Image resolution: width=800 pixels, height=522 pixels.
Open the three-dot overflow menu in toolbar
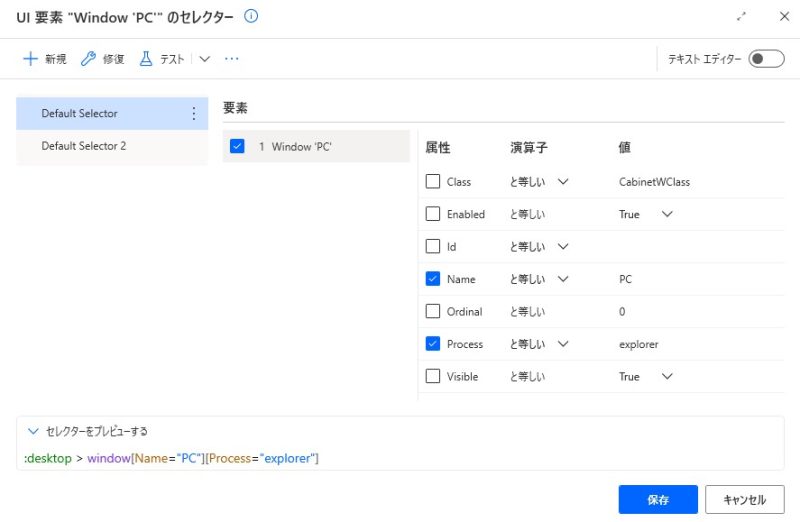point(232,59)
